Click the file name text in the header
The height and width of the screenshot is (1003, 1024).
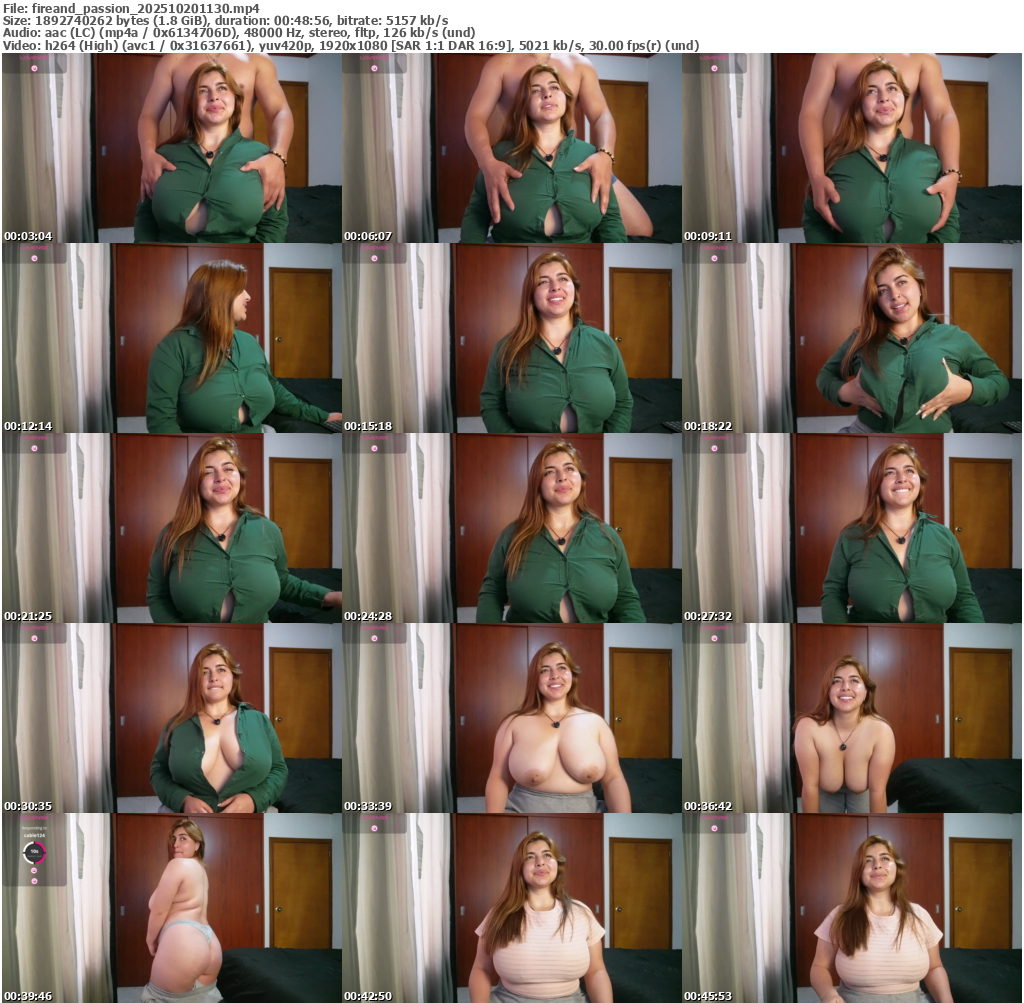pyautogui.click(x=132, y=8)
